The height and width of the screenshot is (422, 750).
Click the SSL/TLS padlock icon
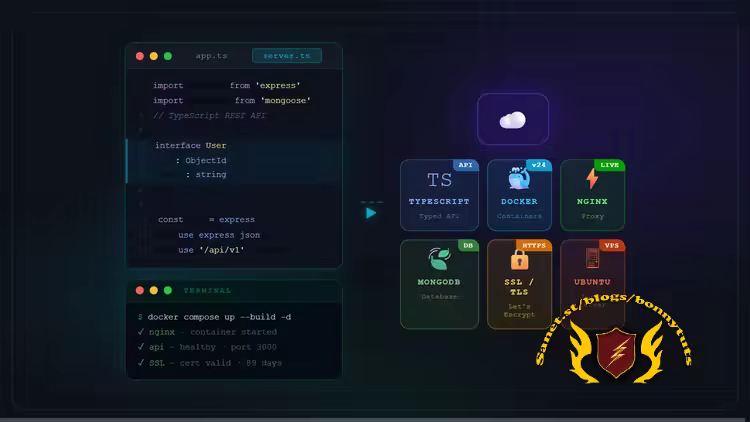pos(519,260)
